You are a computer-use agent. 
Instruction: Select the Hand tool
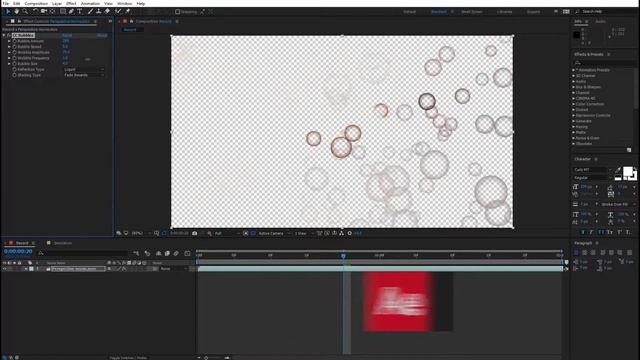point(17,11)
